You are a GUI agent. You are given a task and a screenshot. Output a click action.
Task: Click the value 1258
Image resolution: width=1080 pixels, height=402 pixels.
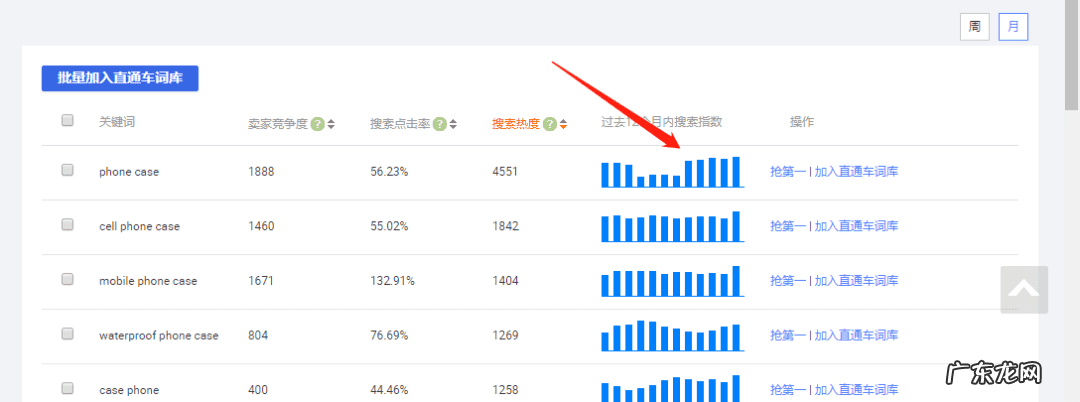pyautogui.click(x=505, y=390)
